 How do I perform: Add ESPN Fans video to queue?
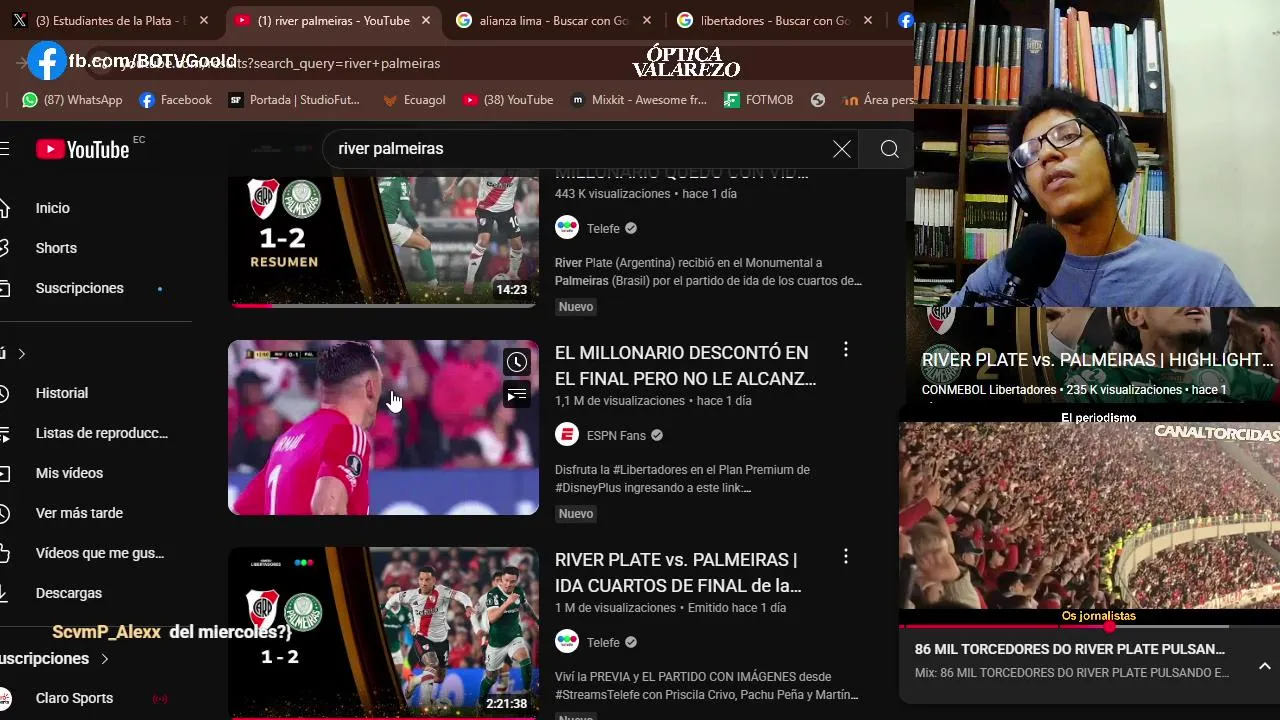tap(516, 395)
